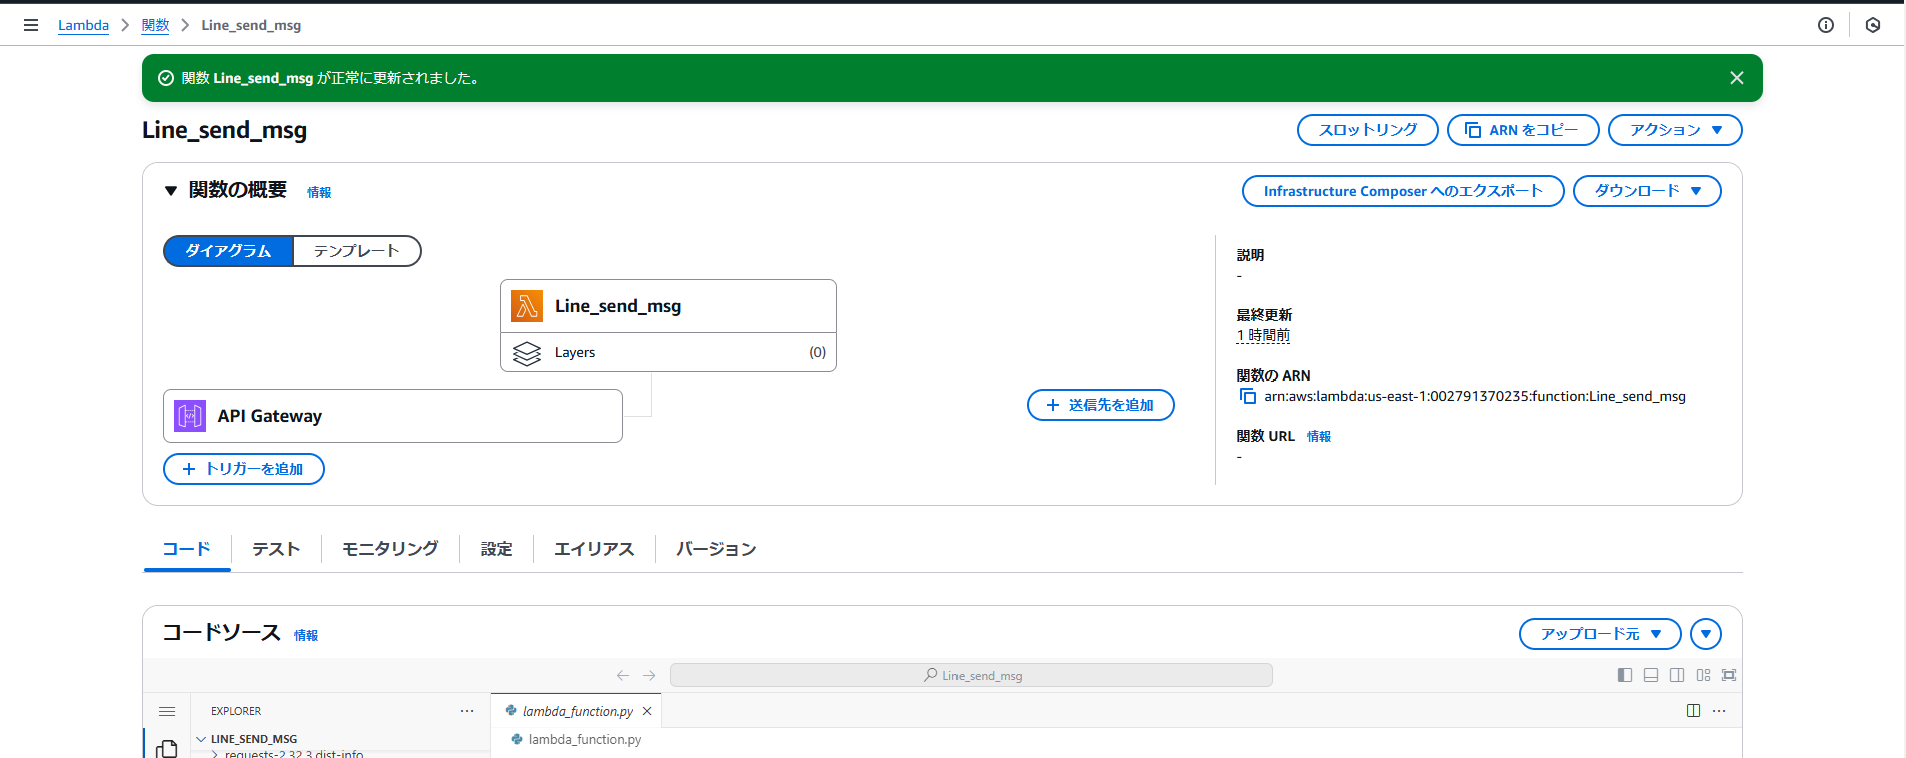Click the Layers stack icon

coord(527,353)
